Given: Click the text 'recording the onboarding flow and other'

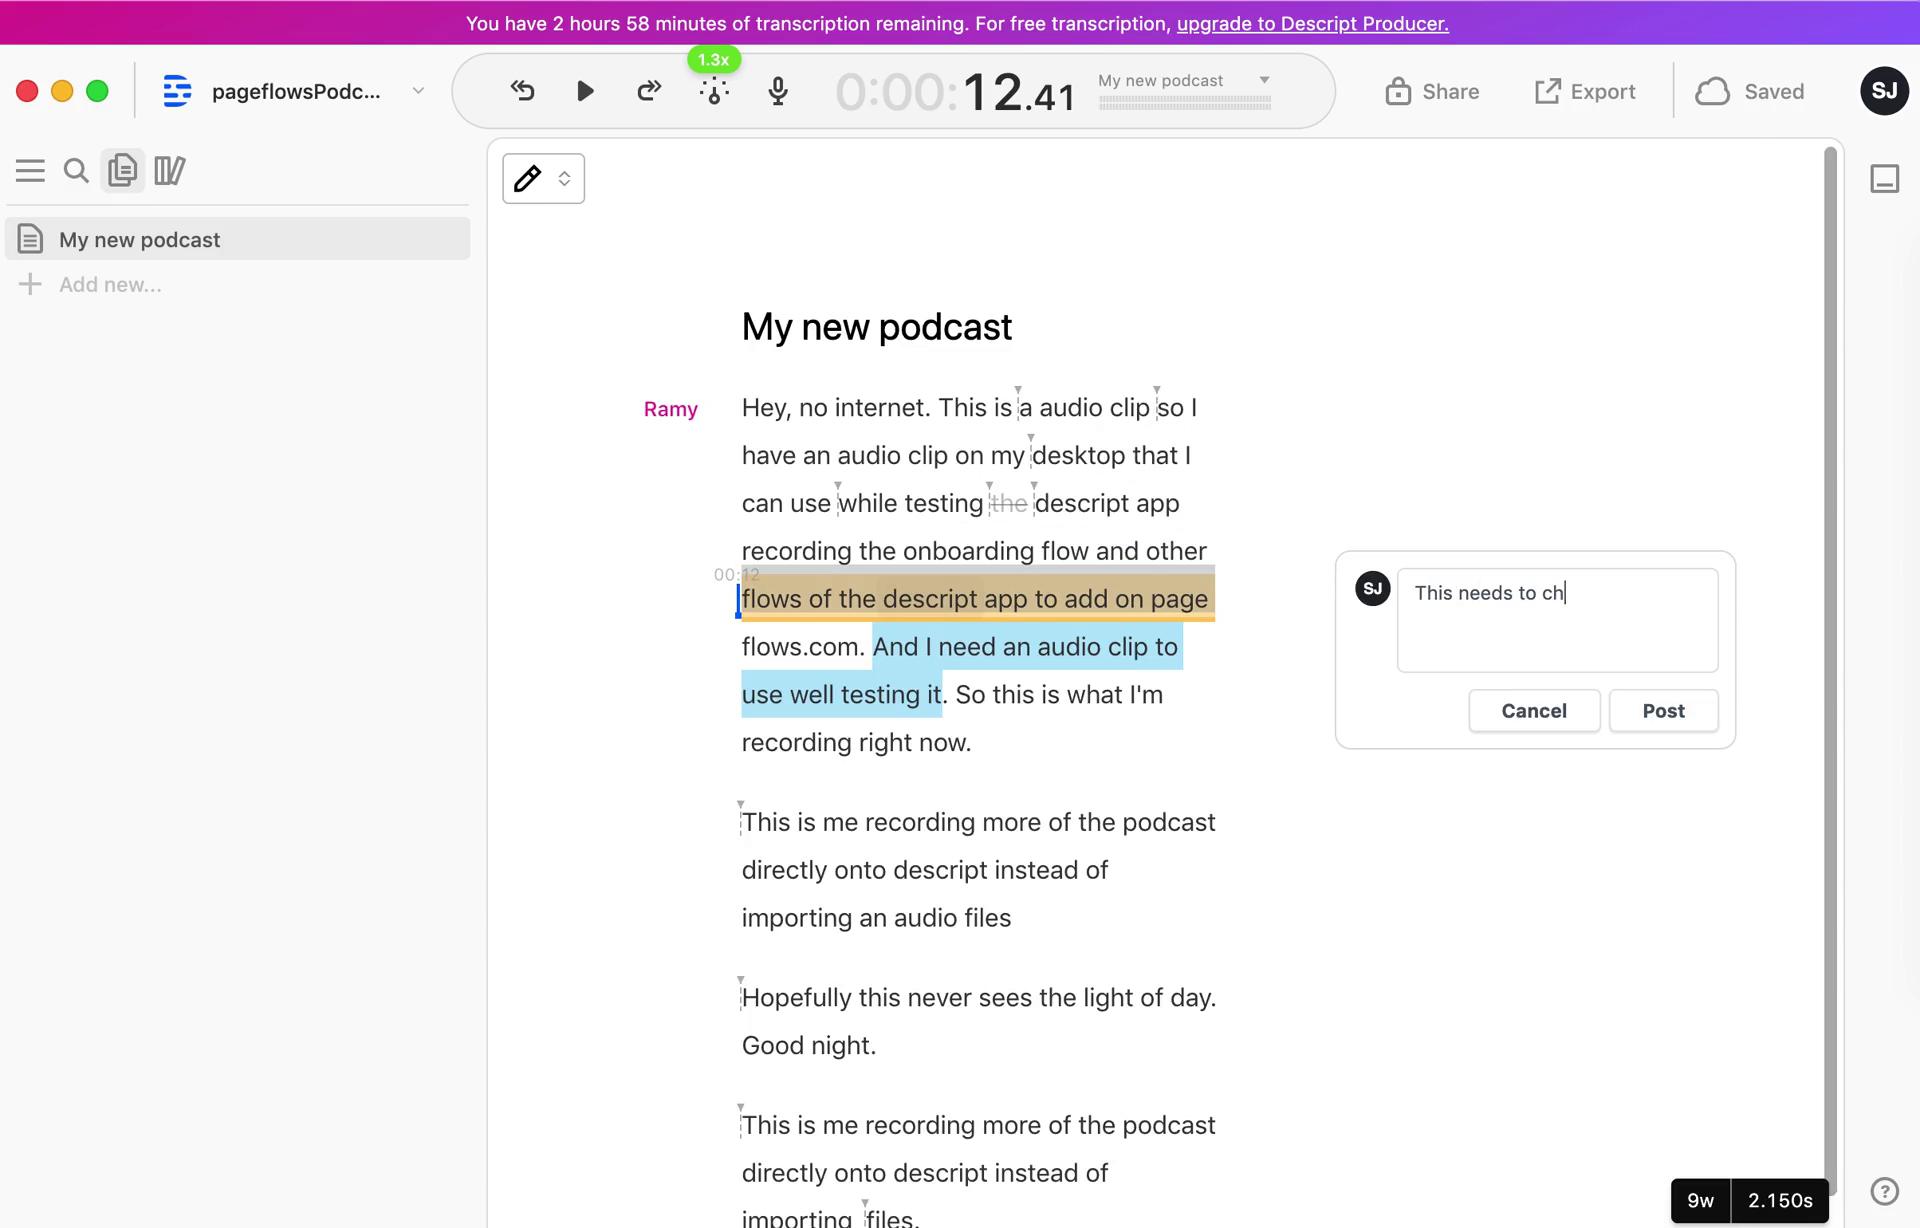Looking at the screenshot, I should click(974, 551).
